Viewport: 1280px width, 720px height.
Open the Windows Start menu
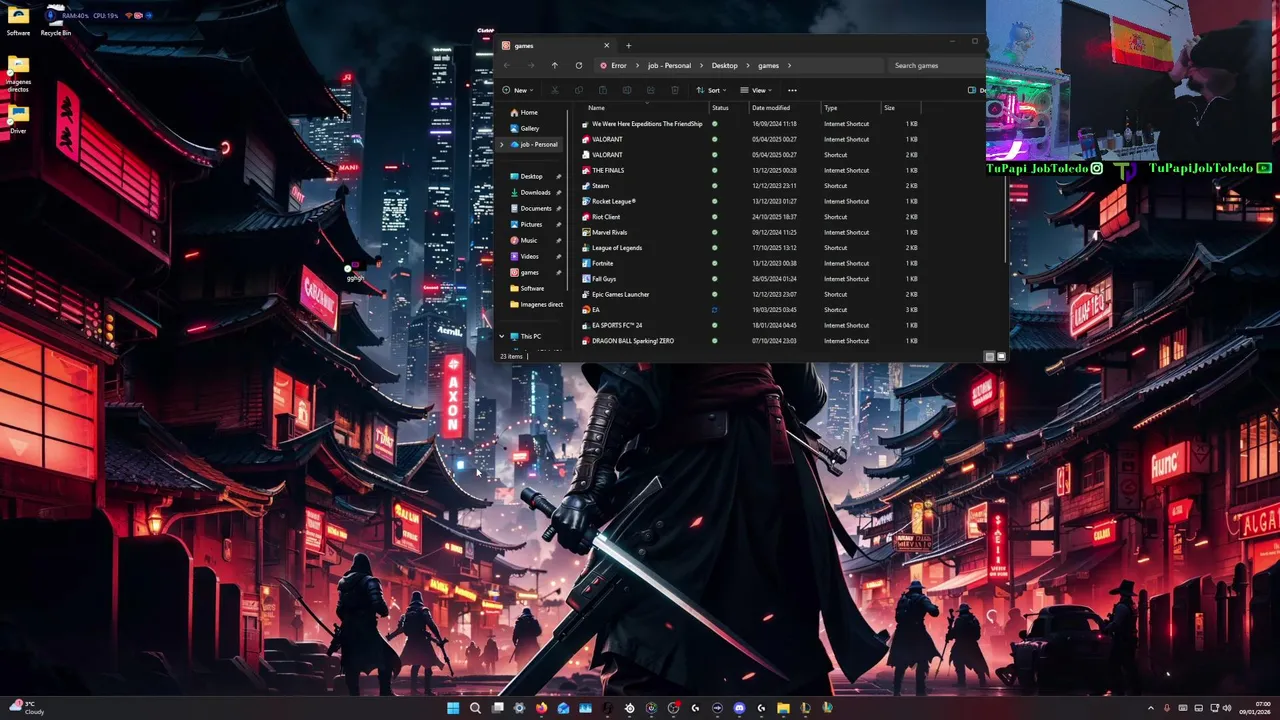[453, 708]
